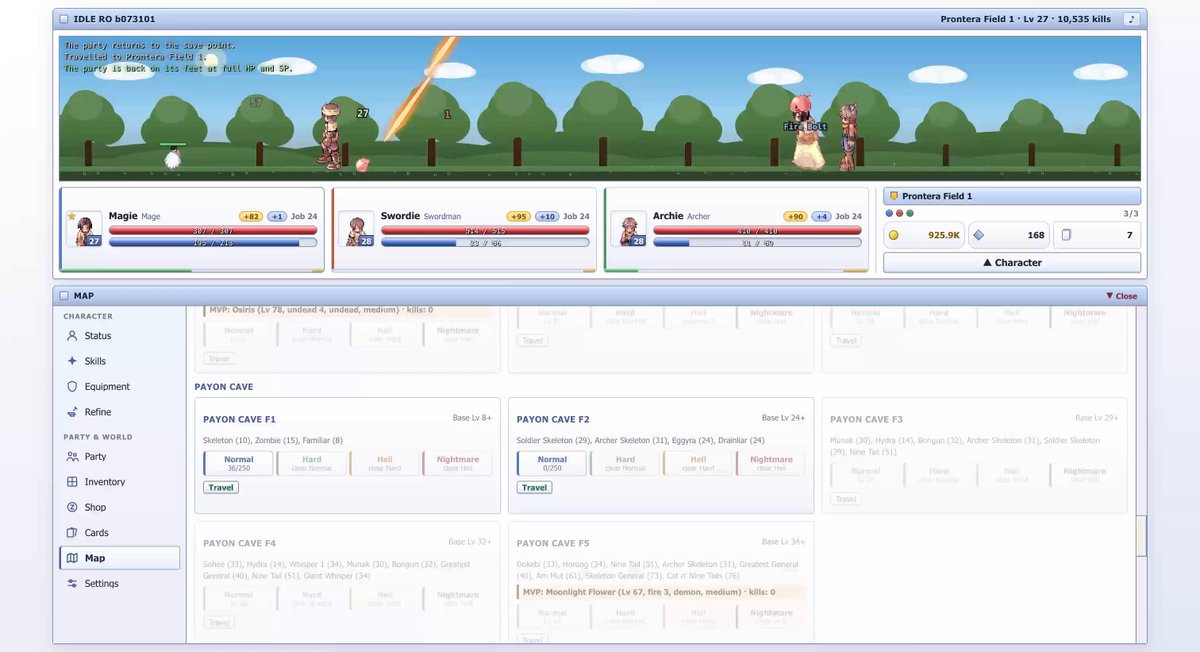Click Archie's blue SP bar
This screenshot has height=652, width=1200.
point(757,242)
